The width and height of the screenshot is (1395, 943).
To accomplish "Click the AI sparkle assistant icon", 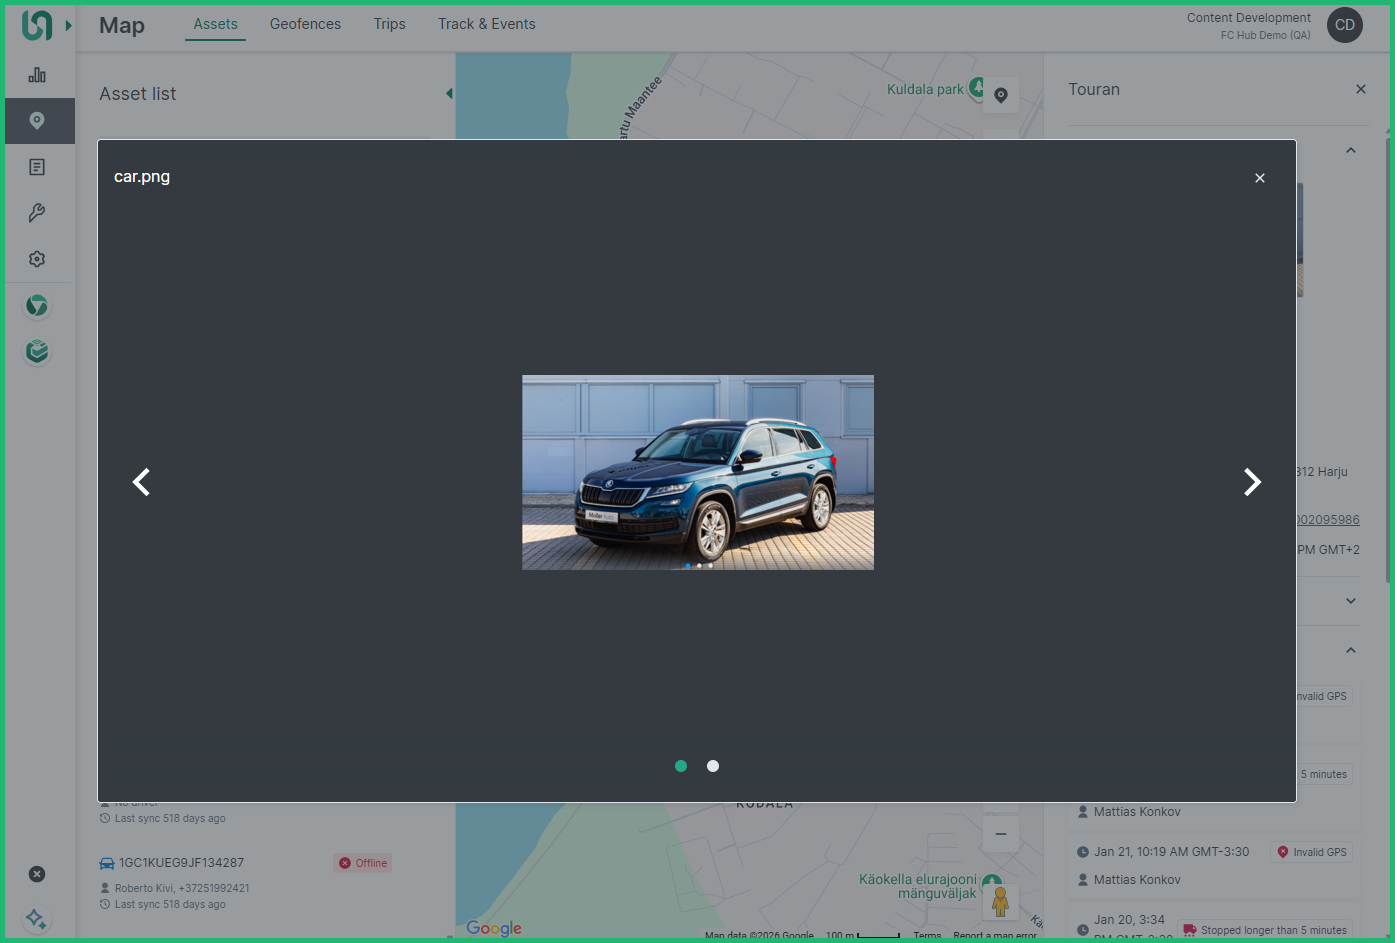I will pos(36,918).
